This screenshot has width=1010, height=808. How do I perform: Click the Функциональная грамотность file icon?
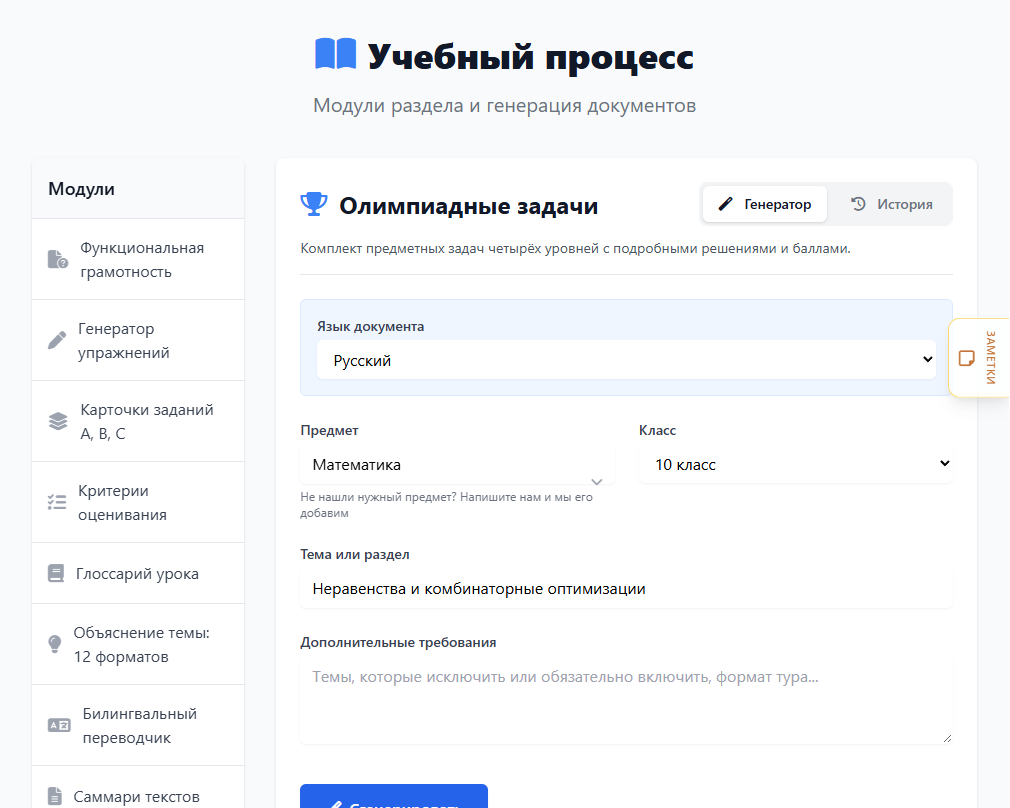click(x=57, y=259)
